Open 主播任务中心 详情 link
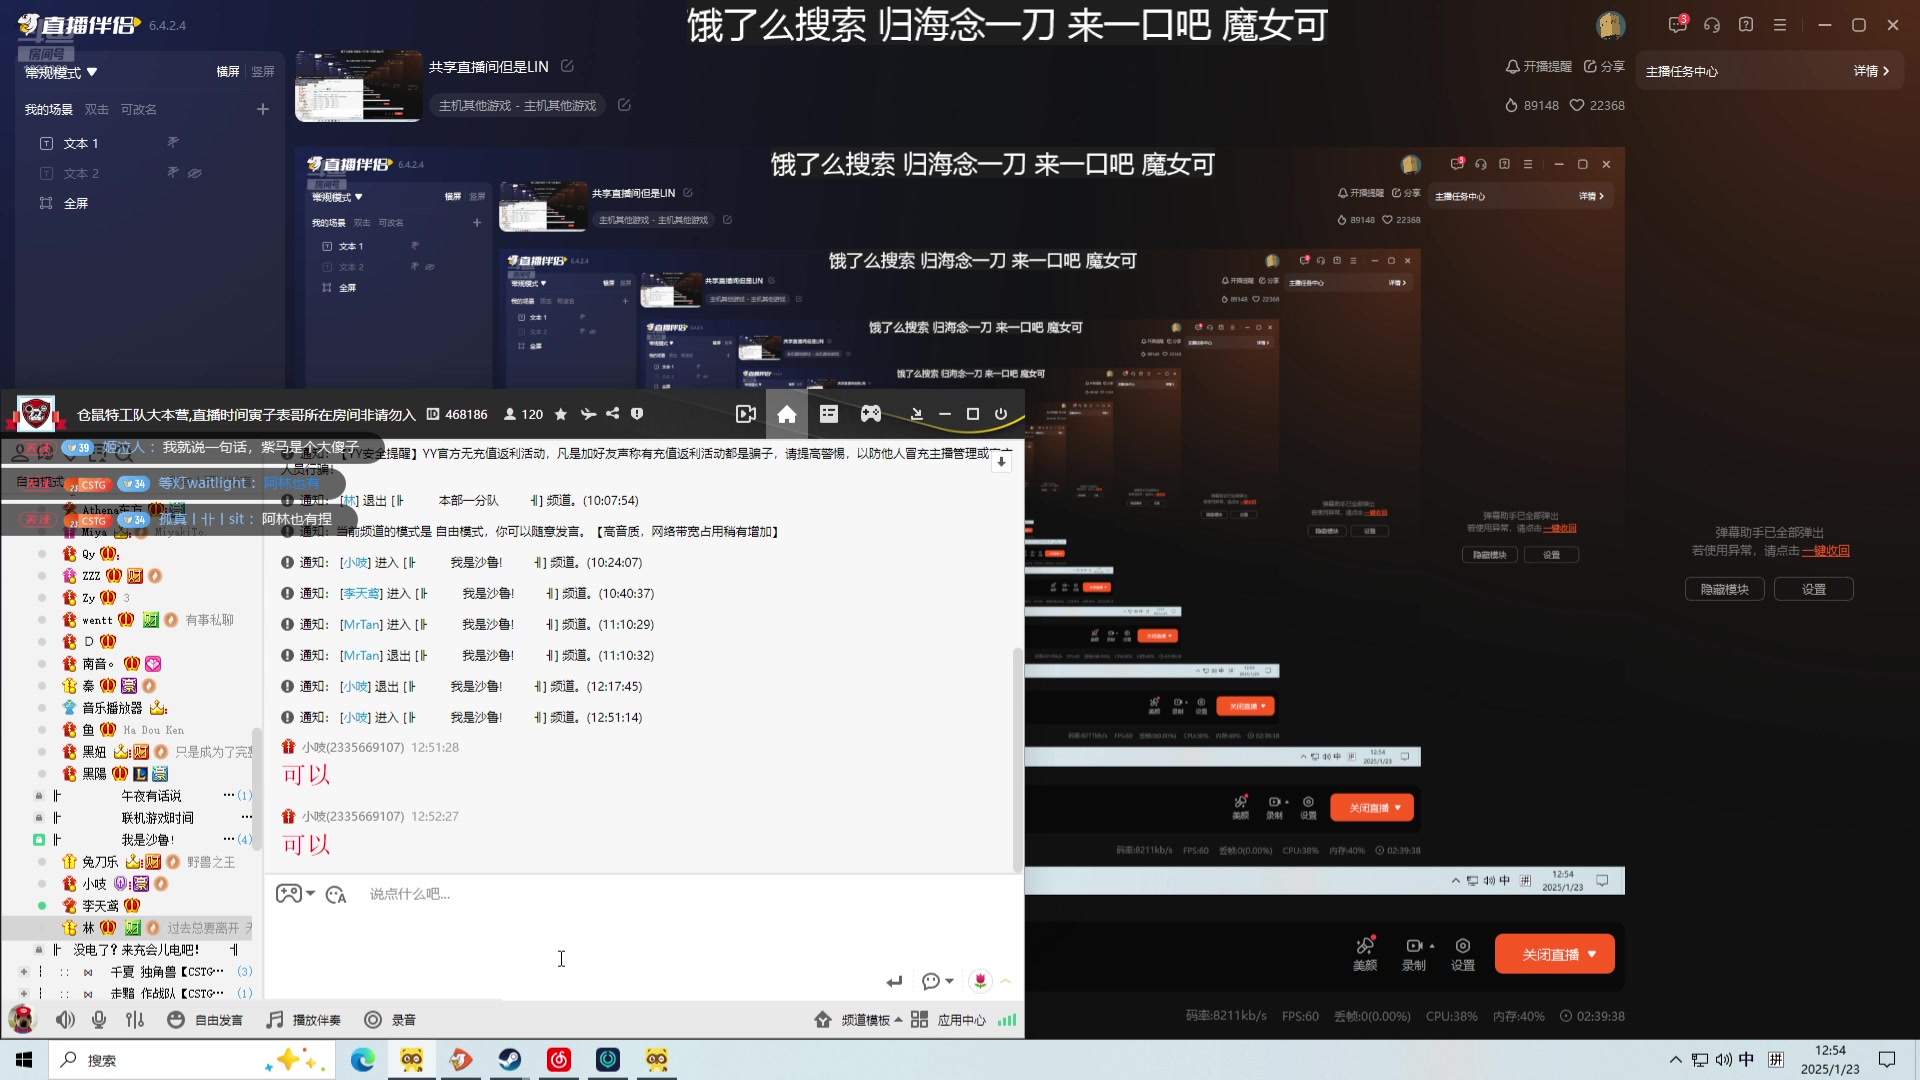This screenshot has height=1080, width=1920. 1871,71
